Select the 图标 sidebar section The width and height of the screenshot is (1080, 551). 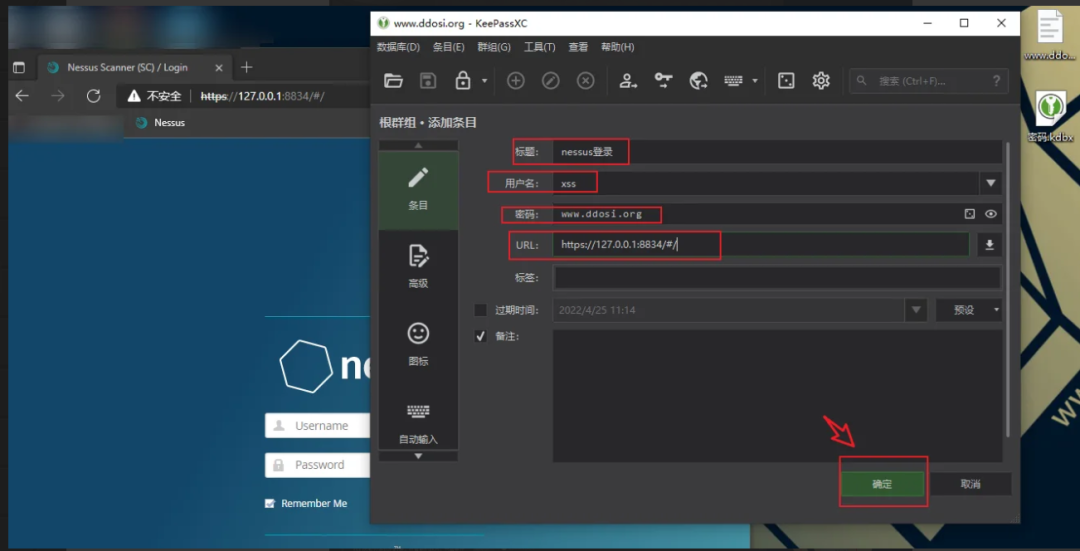(x=418, y=345)
